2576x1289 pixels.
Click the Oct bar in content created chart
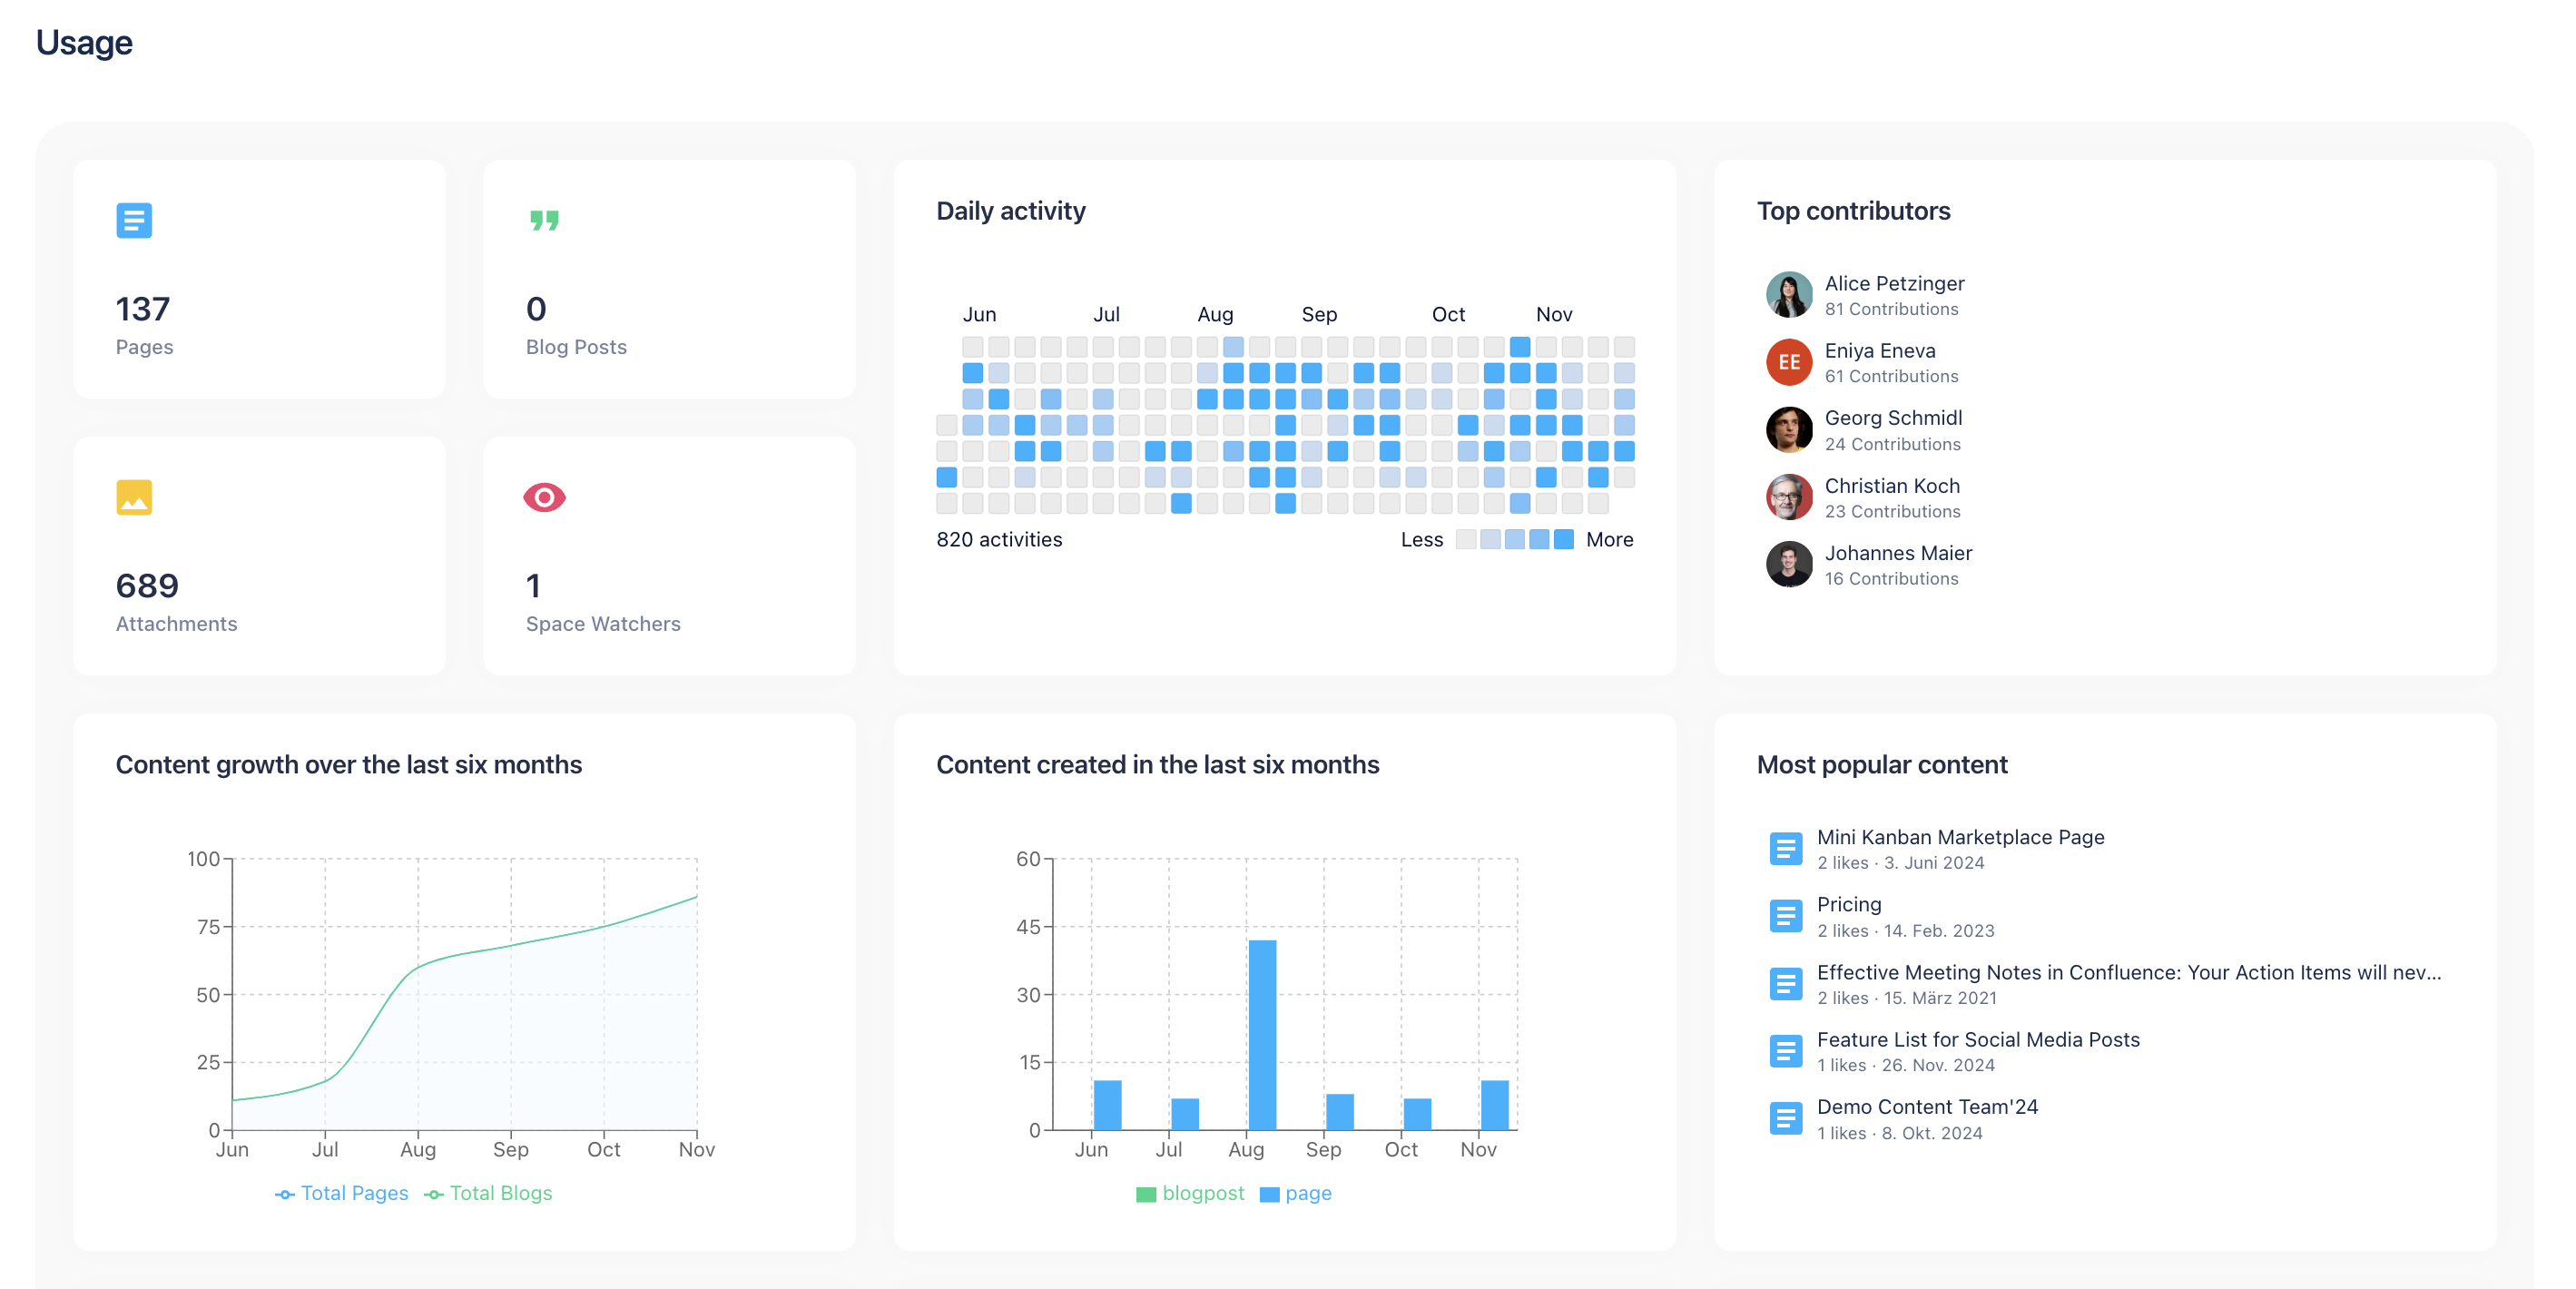[1417, 1114]
